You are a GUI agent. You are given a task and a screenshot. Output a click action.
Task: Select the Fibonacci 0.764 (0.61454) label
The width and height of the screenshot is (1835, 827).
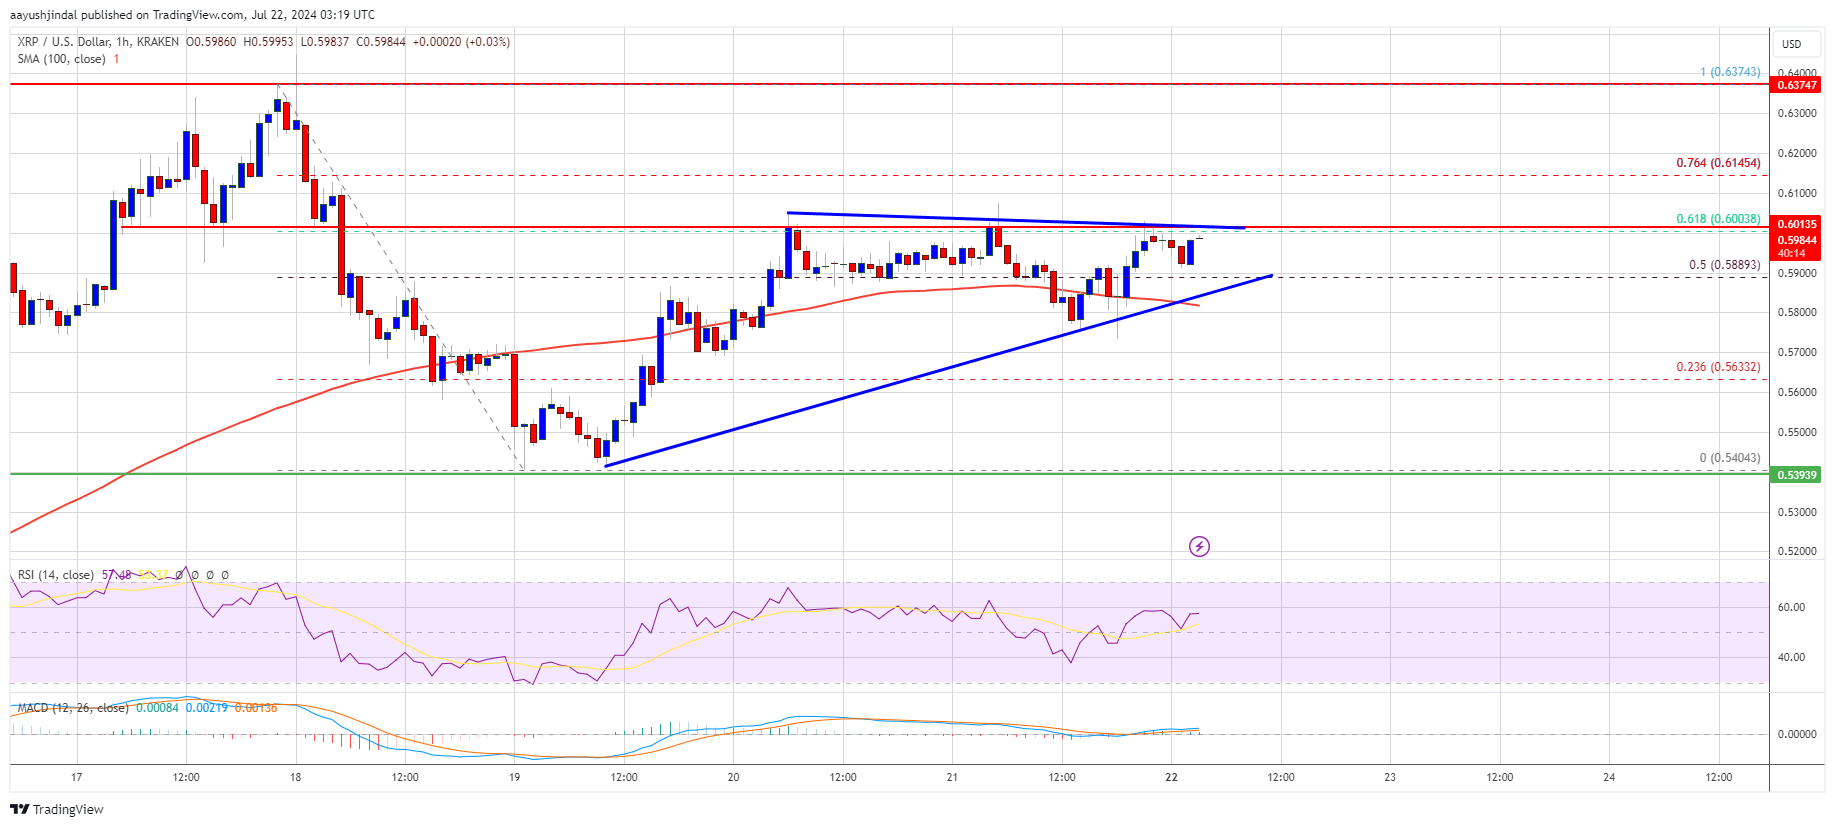pos(1718,163)
